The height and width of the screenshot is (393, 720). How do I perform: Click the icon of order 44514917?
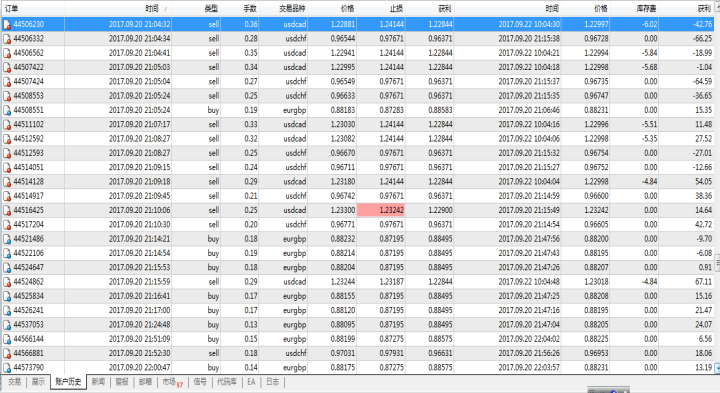(7, 196)
